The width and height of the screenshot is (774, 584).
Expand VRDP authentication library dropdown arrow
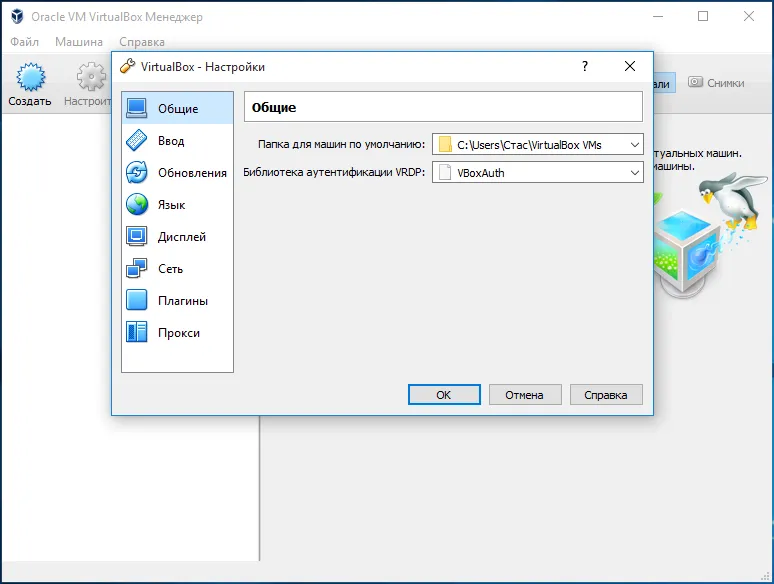(635, 173)
